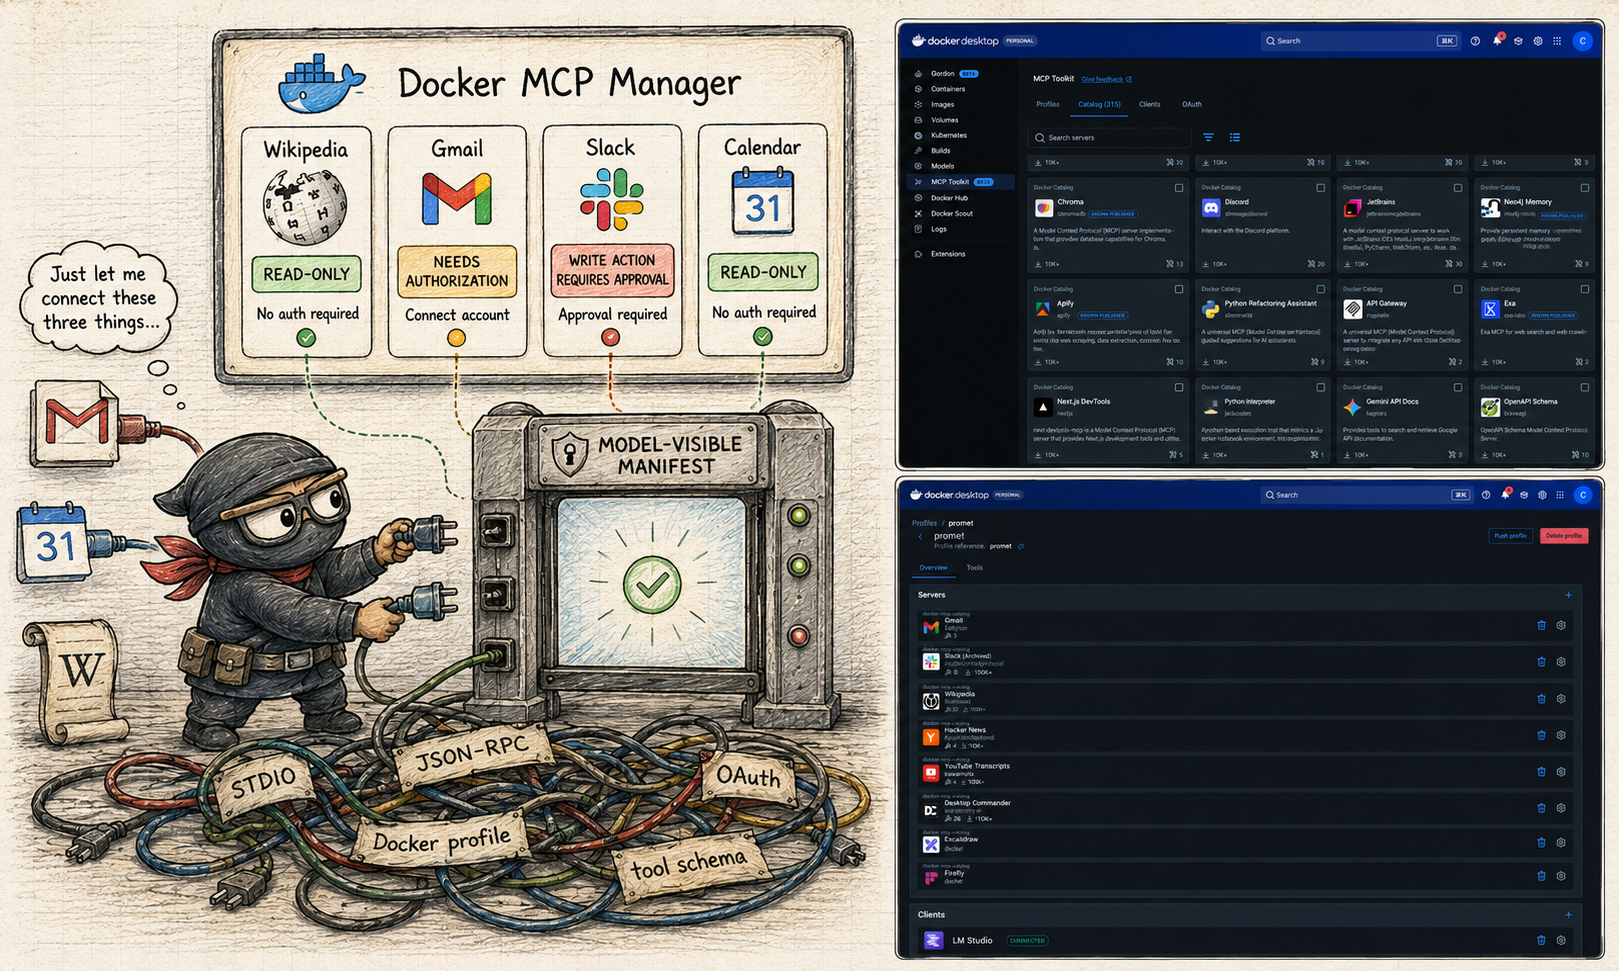This screenshot has width=1619, height=971.
Task: Open settings gear for the Slack (Archived) server
Action: tap(1561, 662)
